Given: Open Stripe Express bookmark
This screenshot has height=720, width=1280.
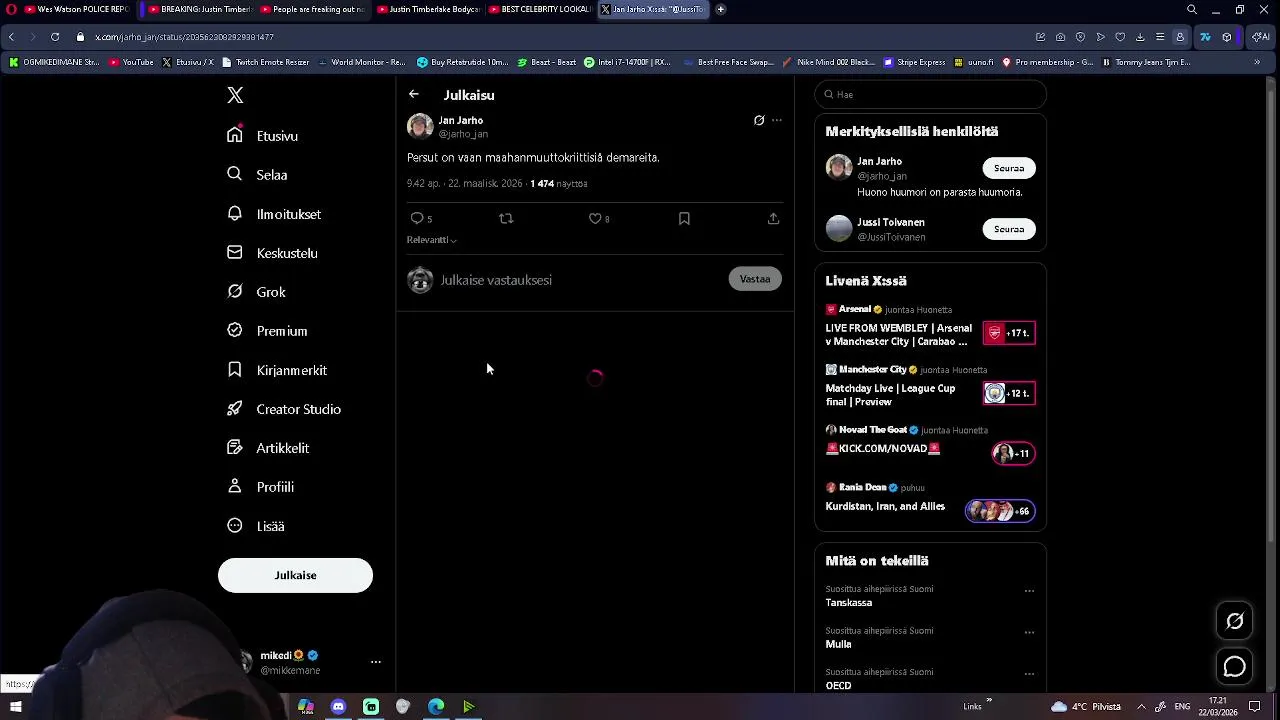Looking at the screenshot, I should coord(914,62).
